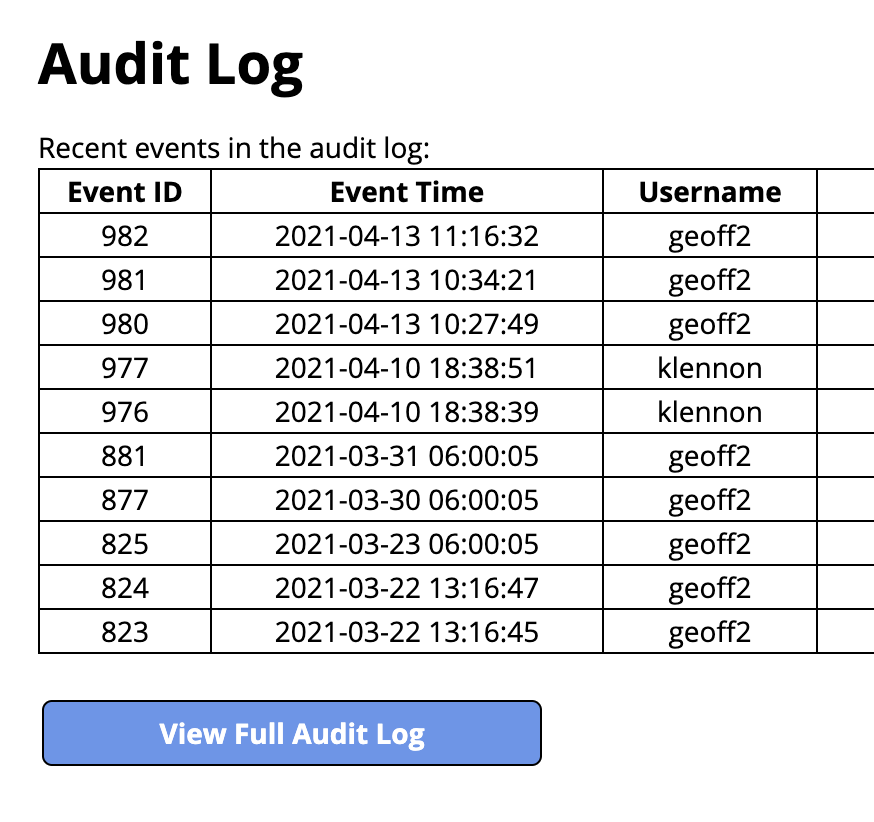Screen dimensions: 874x822
Task: Click username klennon for event 976
Action: point(710,412)
